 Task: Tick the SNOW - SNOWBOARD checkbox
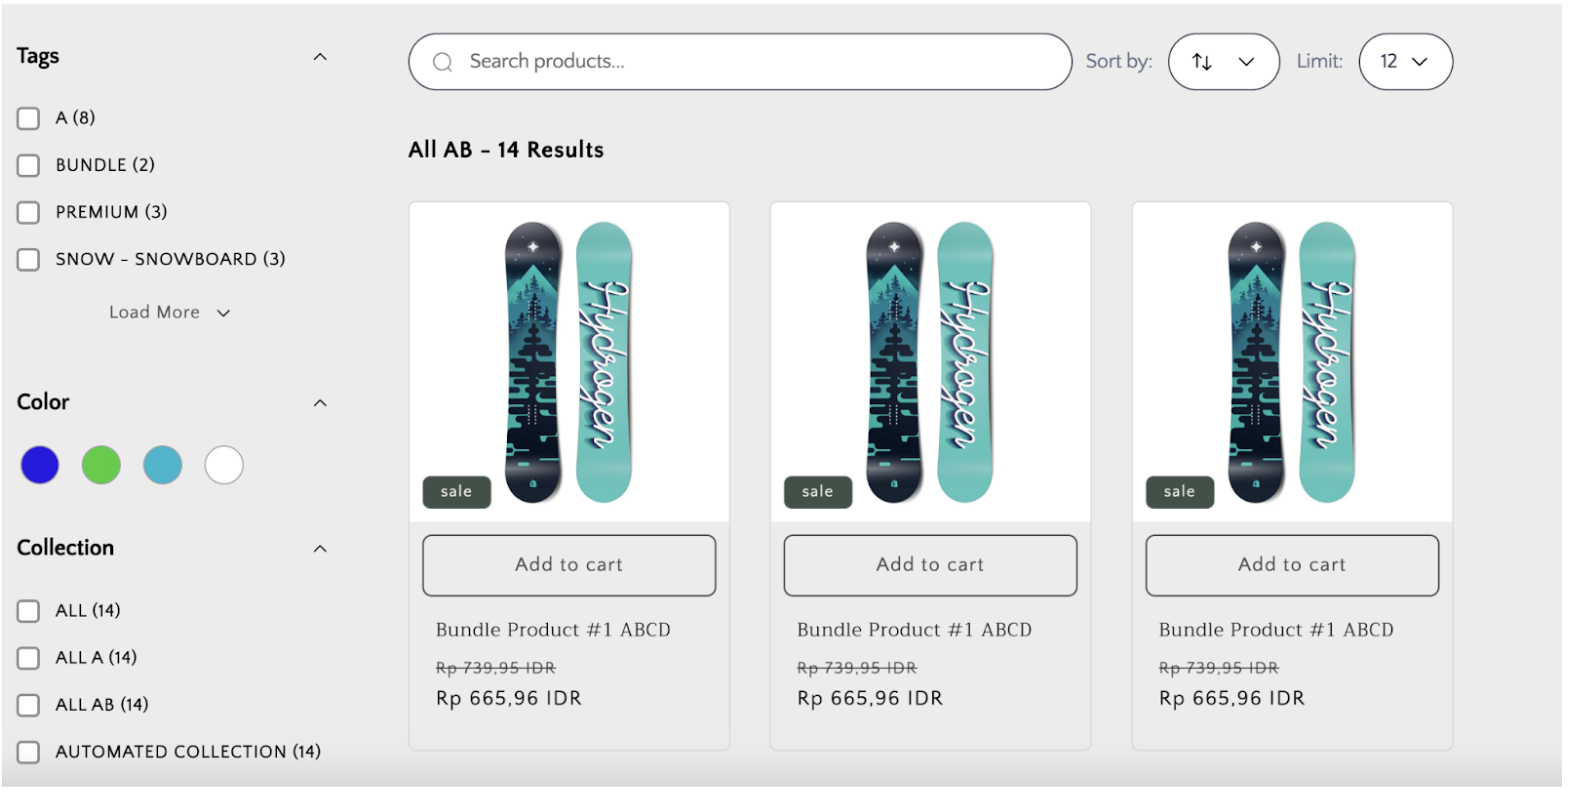[x=28, y=260]
